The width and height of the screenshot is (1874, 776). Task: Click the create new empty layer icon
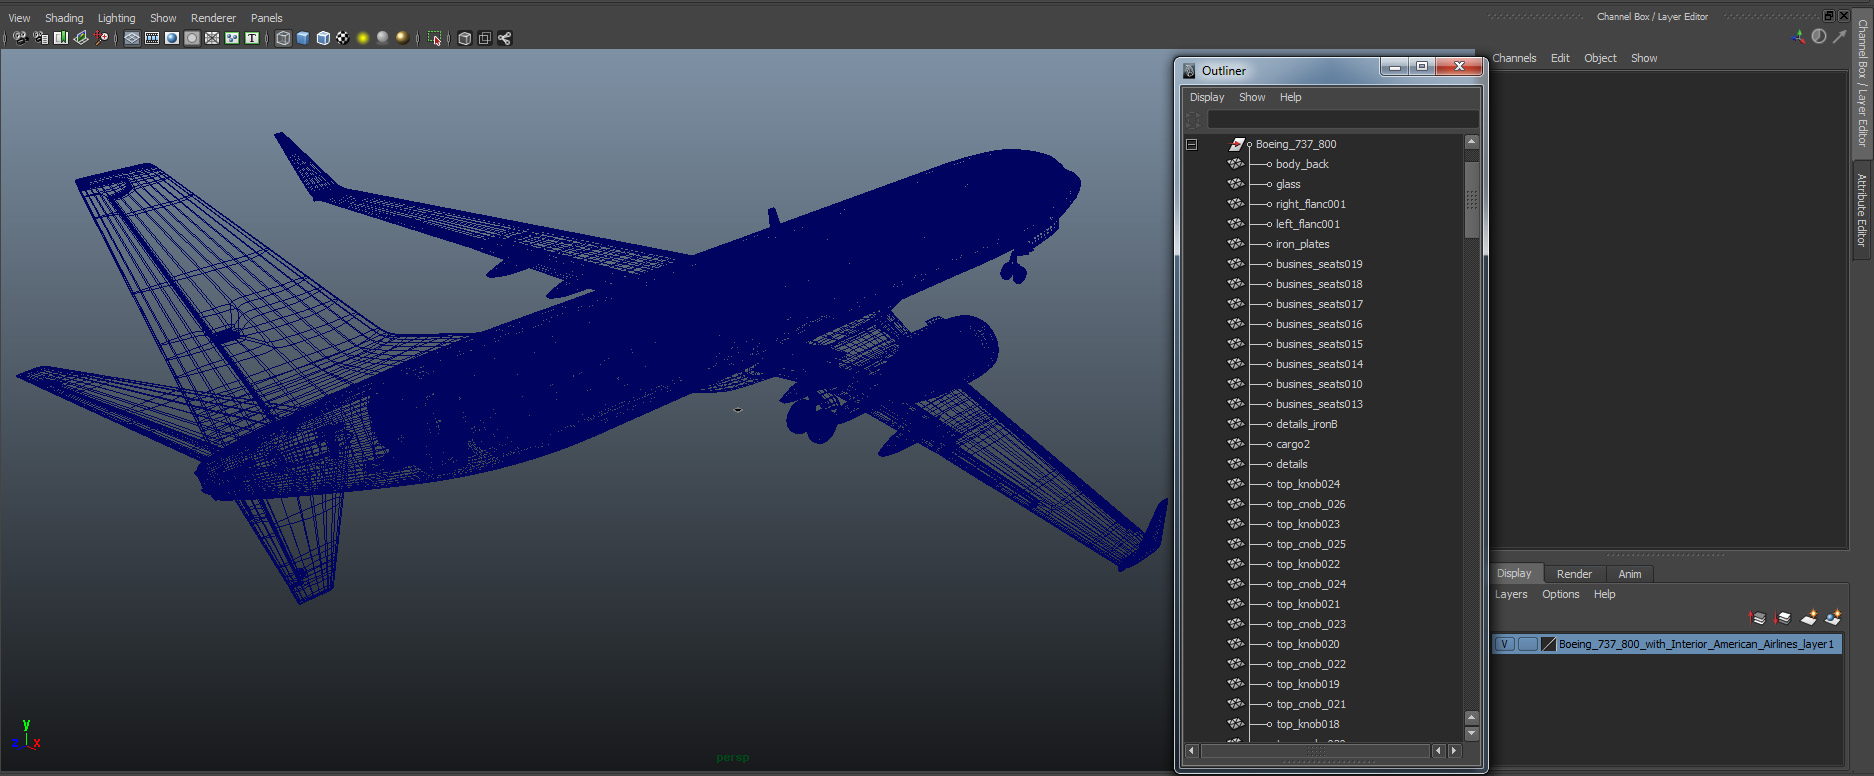click(1808, 618)
